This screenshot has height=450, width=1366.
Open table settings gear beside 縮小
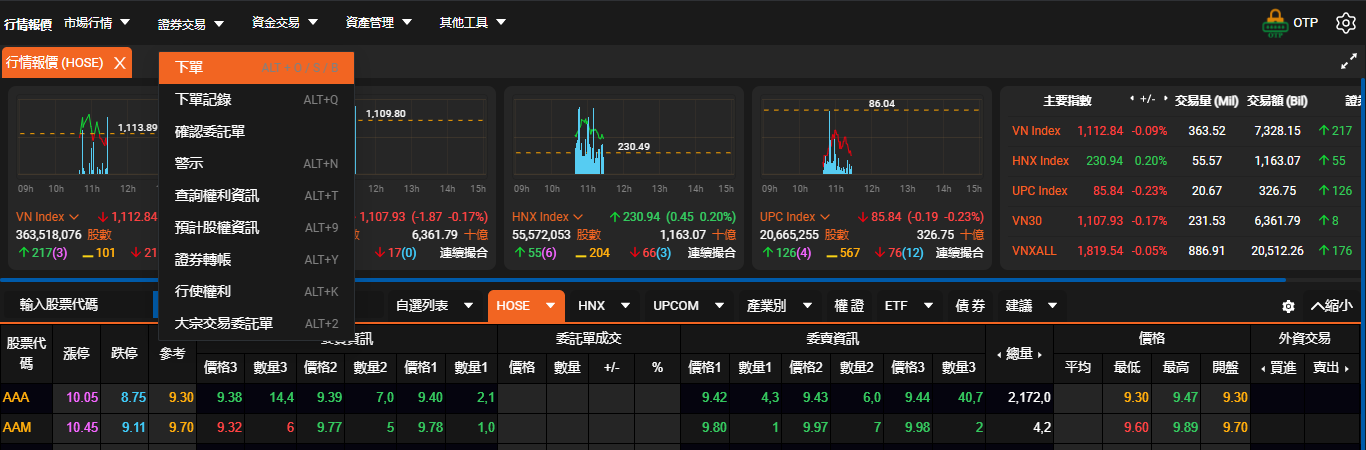(1288, 306)
